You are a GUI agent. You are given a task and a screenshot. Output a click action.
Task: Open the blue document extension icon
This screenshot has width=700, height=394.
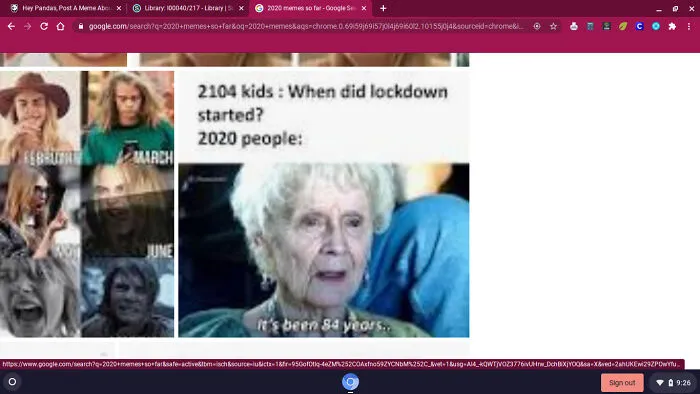(x=590, y=26)
